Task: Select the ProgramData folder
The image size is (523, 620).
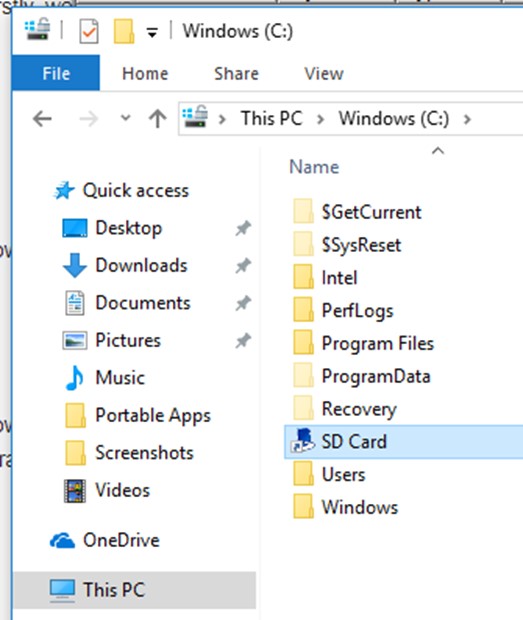Action: (x=376, y=376)
